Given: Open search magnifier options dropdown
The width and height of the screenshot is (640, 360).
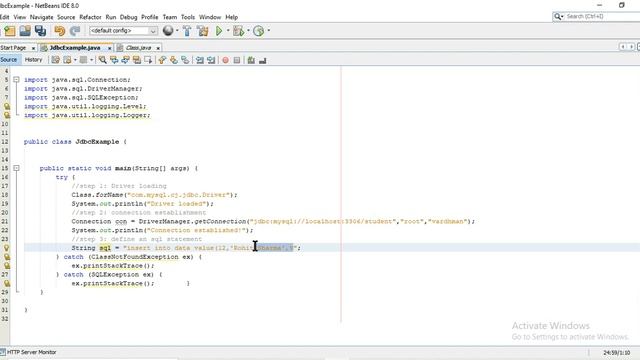Looking at the screenshot, I should [558, 16].
